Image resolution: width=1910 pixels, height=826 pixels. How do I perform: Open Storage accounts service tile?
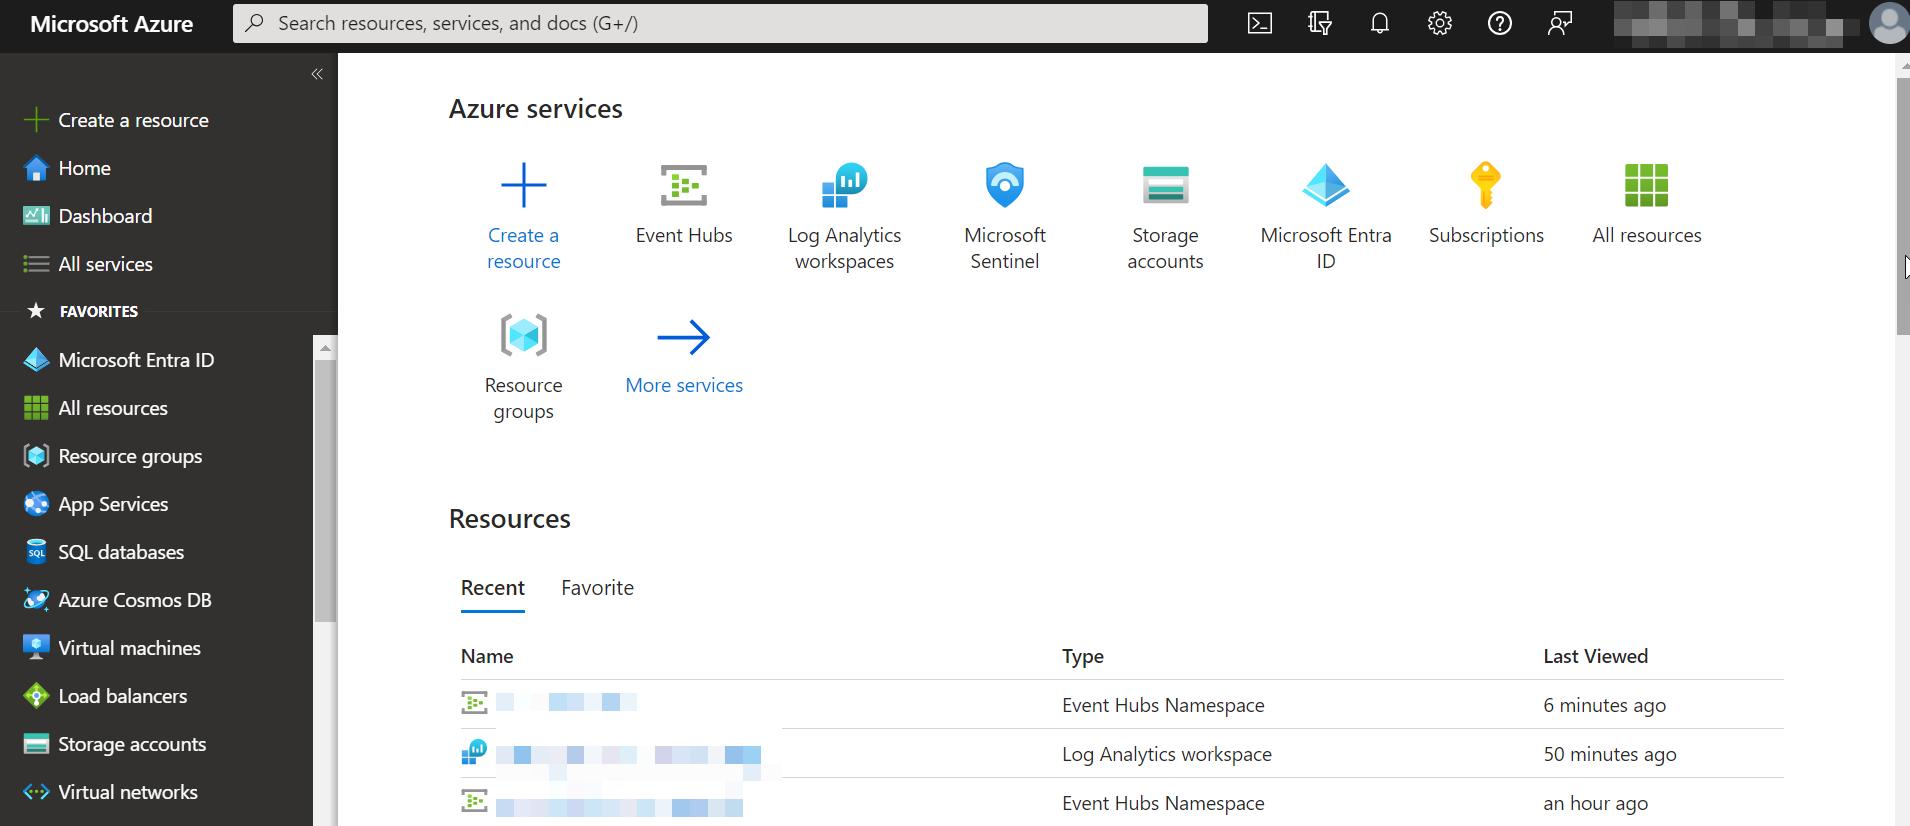click(1165, 216)
